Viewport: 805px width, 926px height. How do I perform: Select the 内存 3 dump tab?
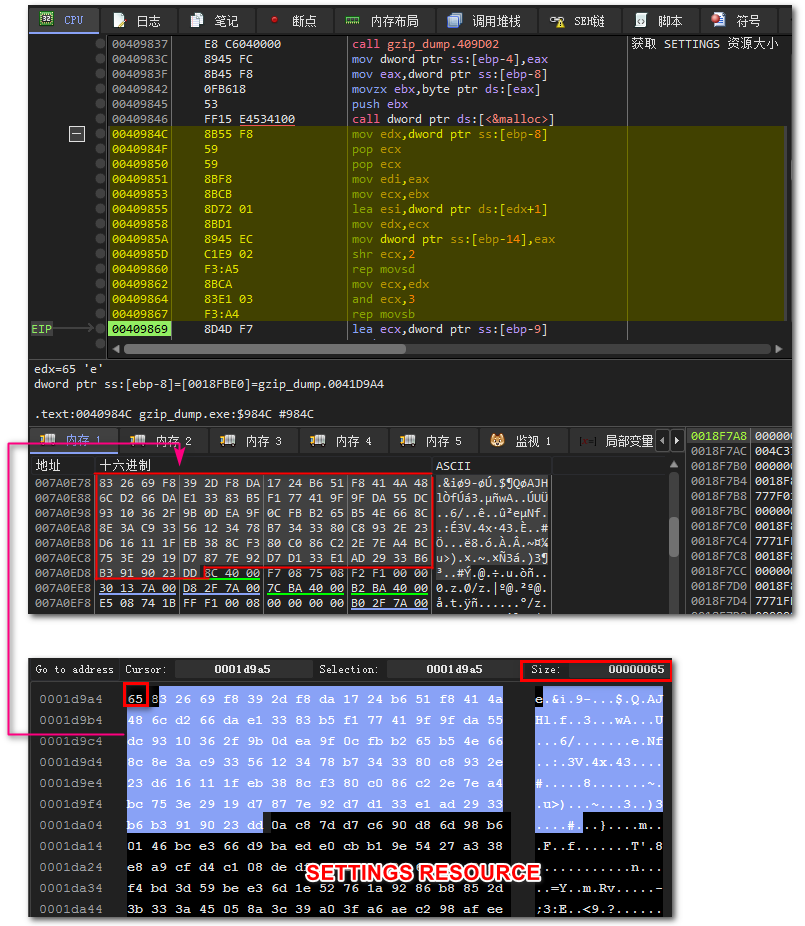click(x=251, y=441)
